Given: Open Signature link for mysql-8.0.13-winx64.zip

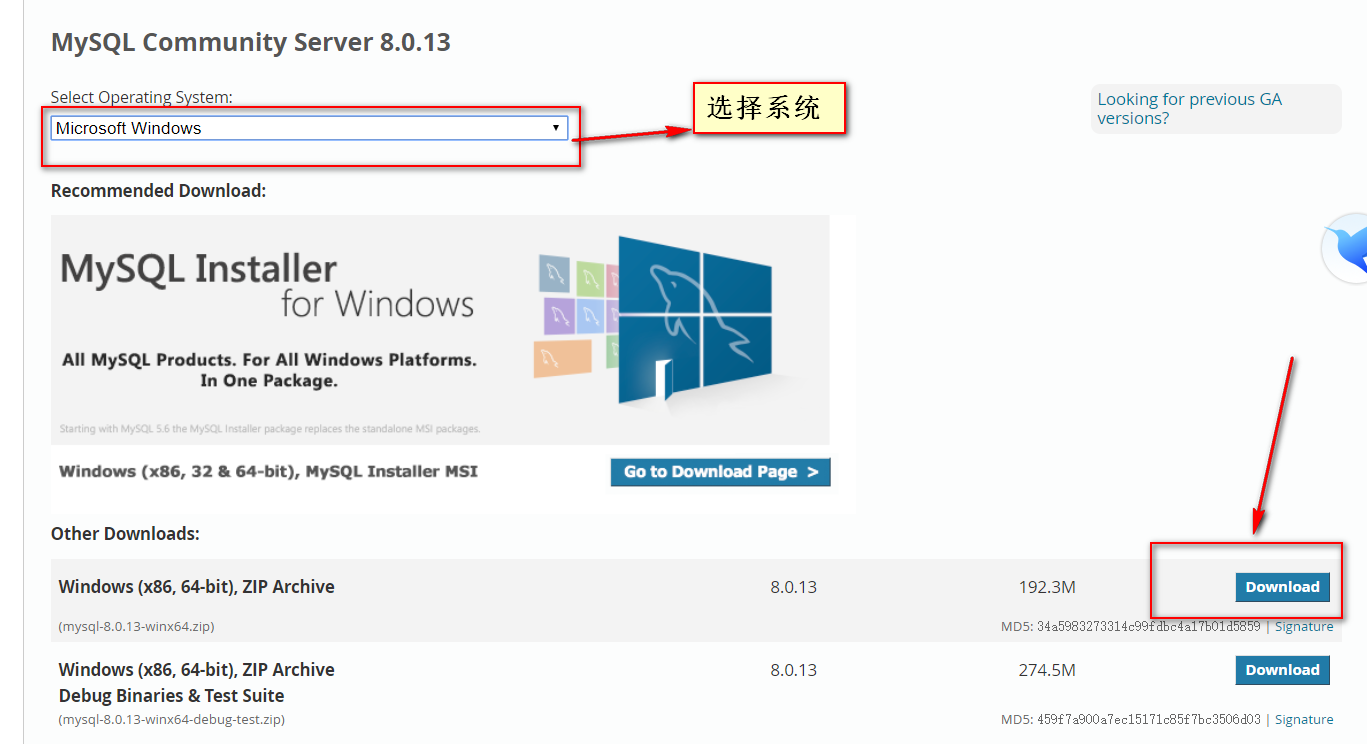Looking at the screenshot, I should [x=1304, y=626].
